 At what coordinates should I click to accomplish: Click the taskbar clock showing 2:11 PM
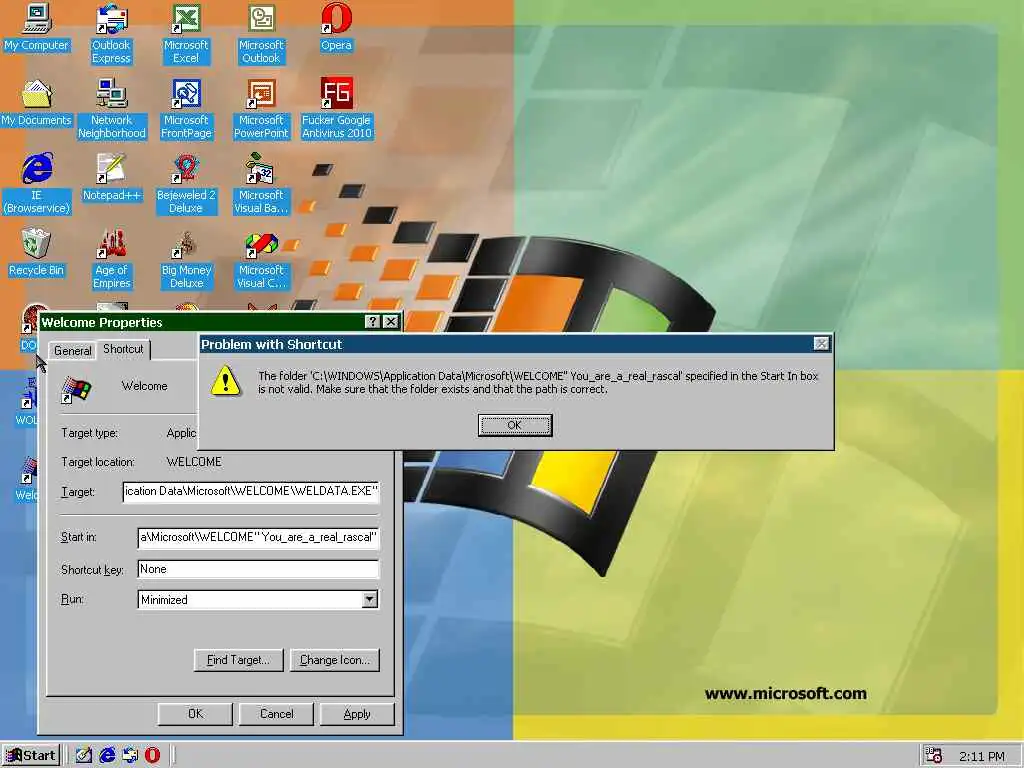982,756
